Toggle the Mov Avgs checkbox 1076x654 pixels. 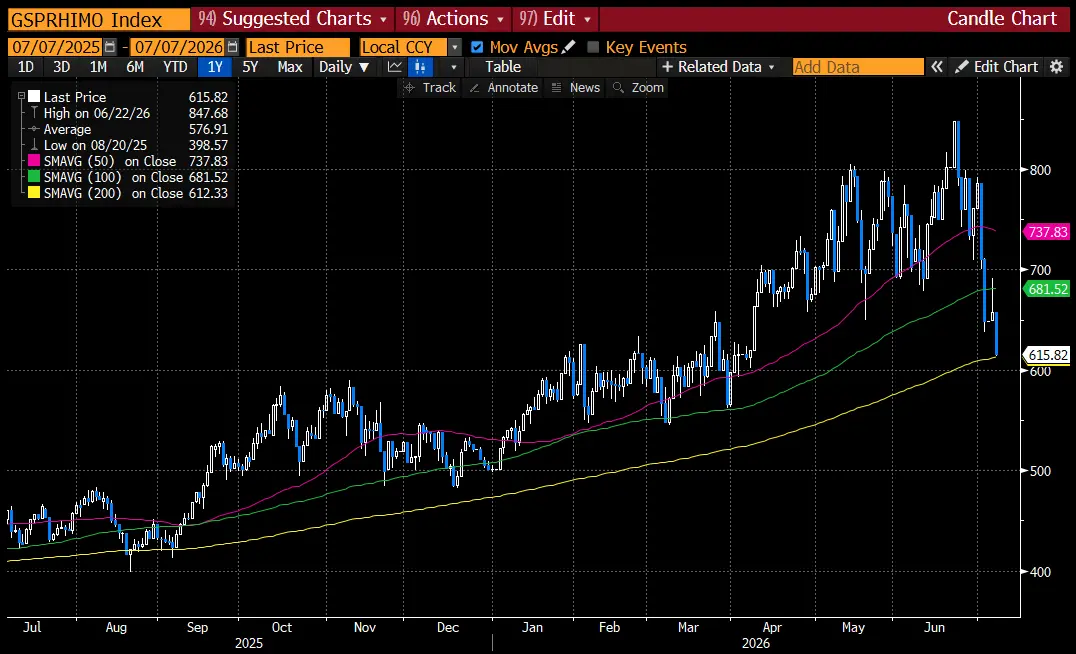click(x=477, y=47)
